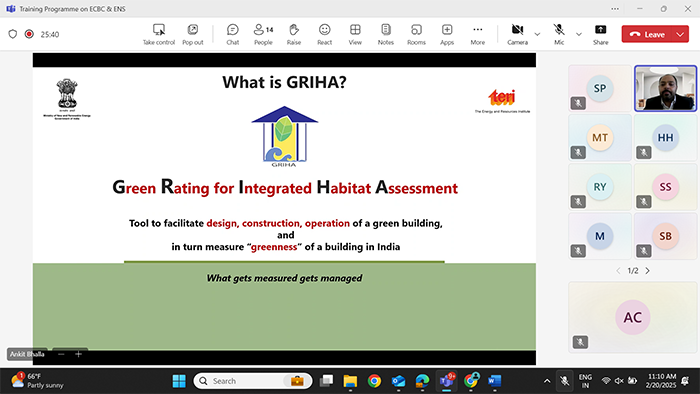
Task: Open the dropdown next to Leave
Action: 680,34
